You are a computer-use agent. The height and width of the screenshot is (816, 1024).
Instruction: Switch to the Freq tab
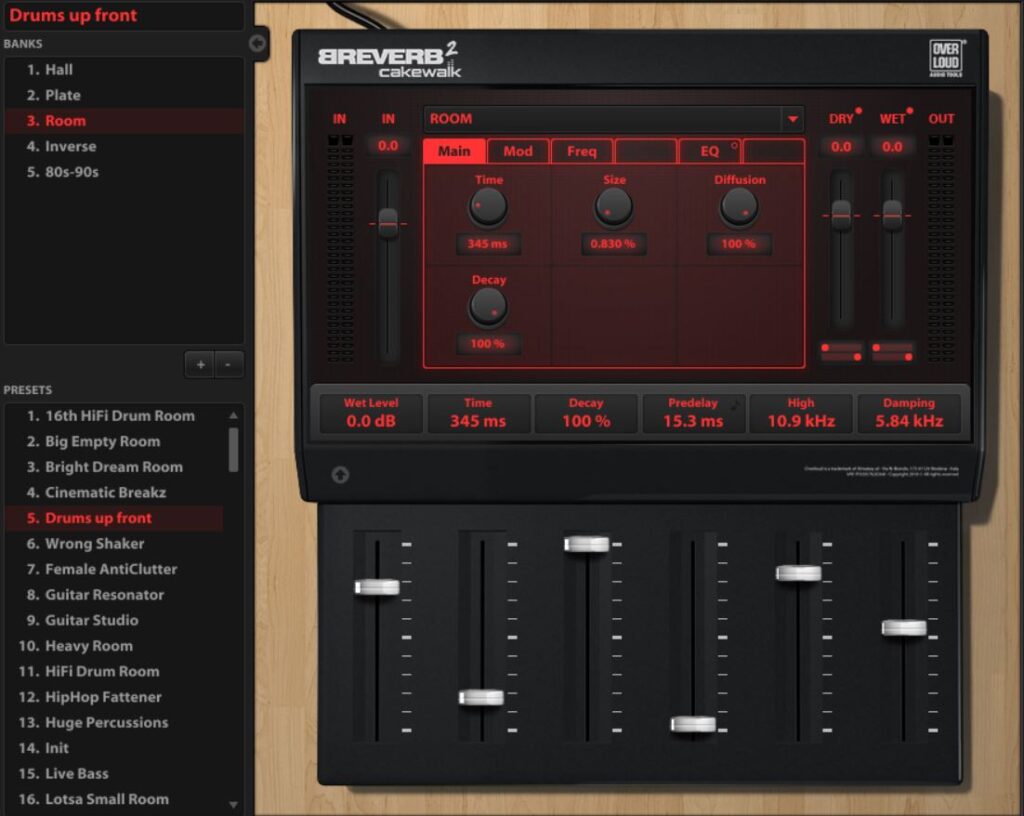tap(582, 151)
